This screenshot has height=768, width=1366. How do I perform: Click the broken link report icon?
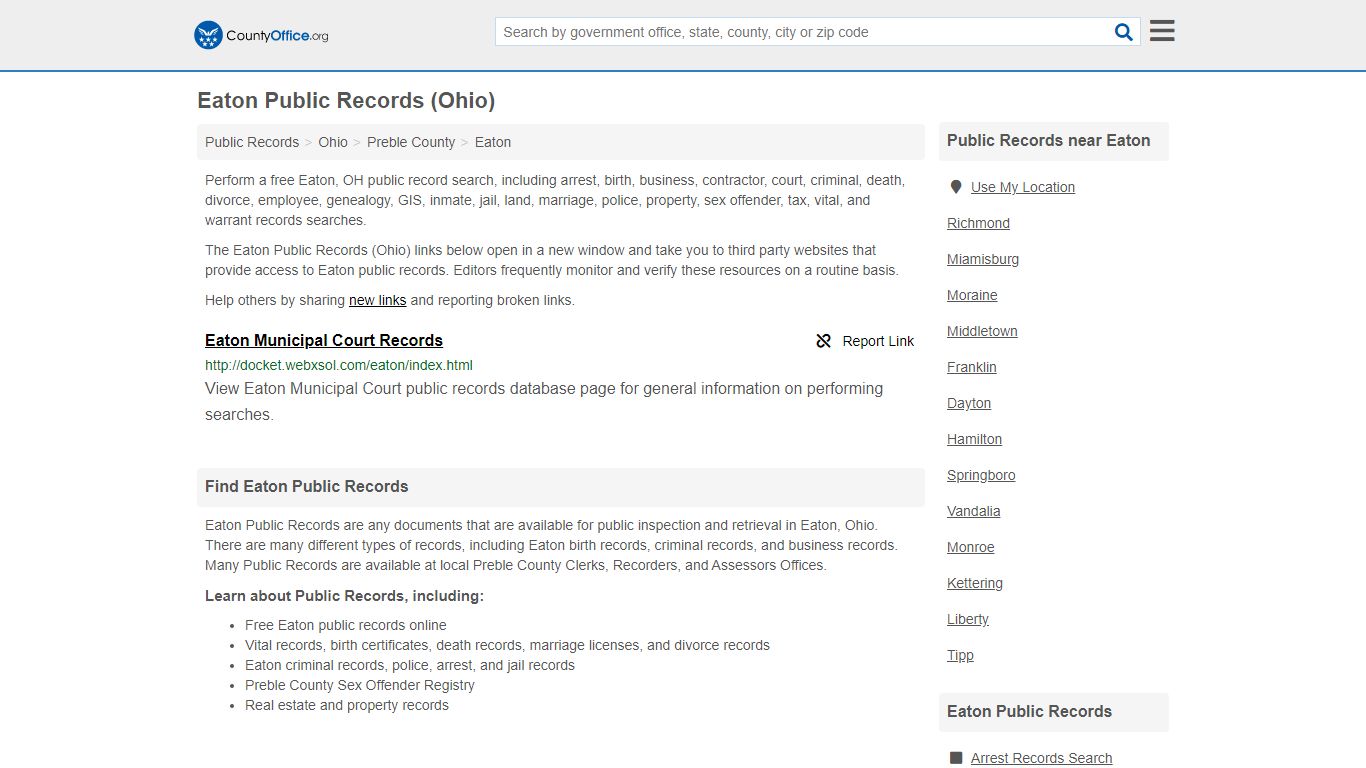click(824, 341)
